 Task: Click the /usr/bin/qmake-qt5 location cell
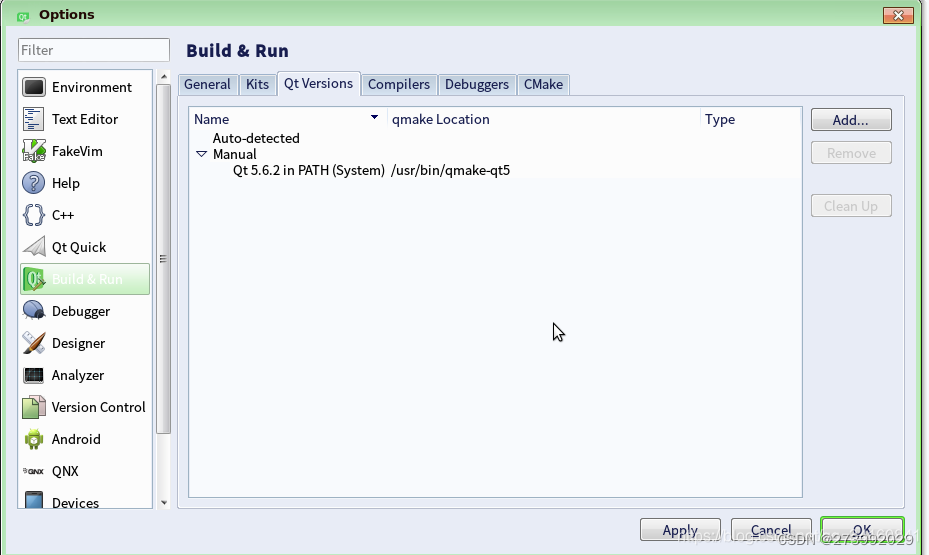pos(450,171)
